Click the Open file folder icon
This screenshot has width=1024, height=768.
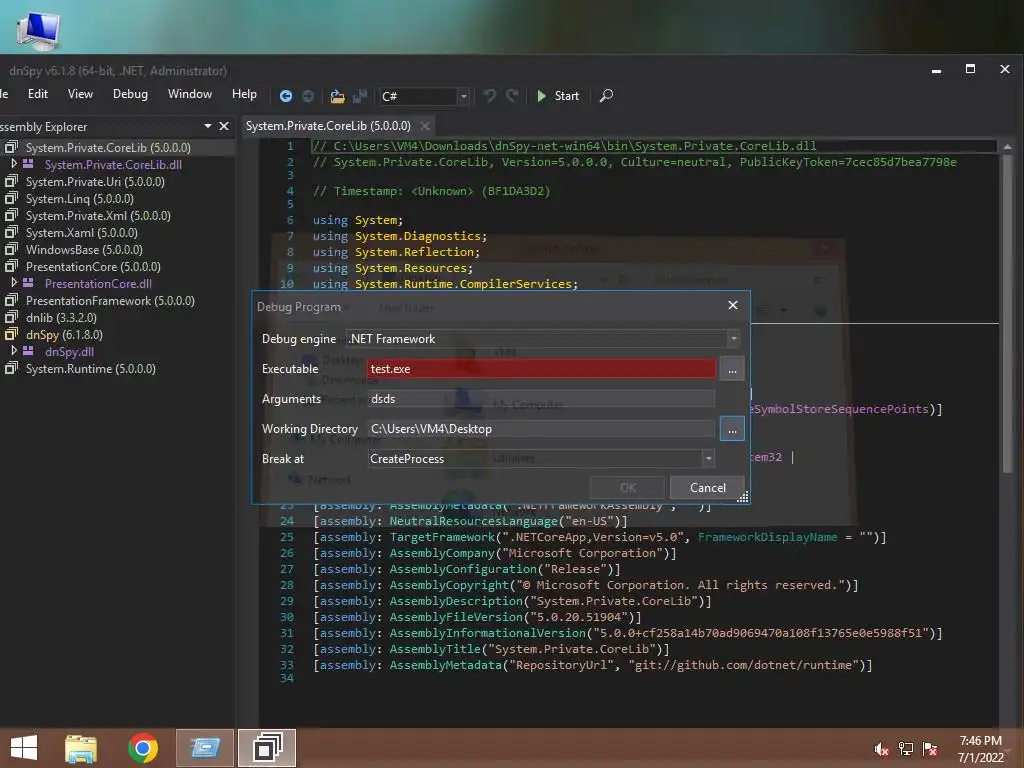(x=337, y=96)
